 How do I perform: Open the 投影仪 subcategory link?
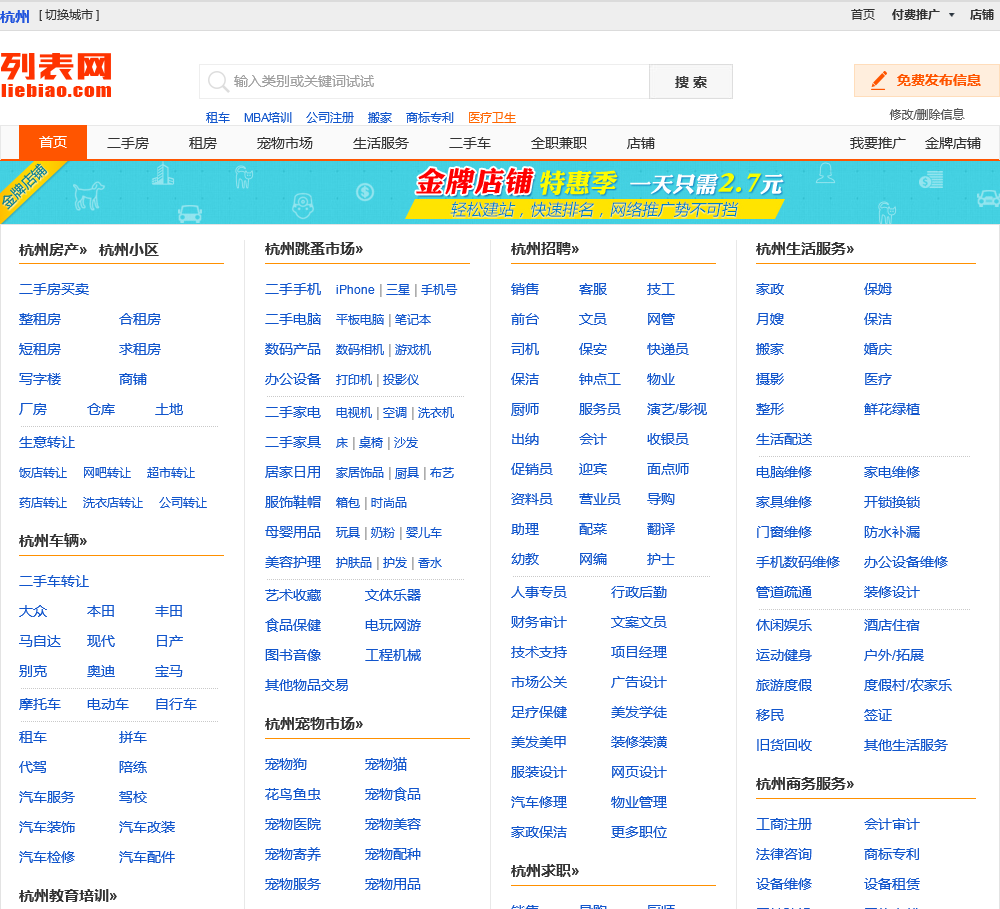(401, 380)
